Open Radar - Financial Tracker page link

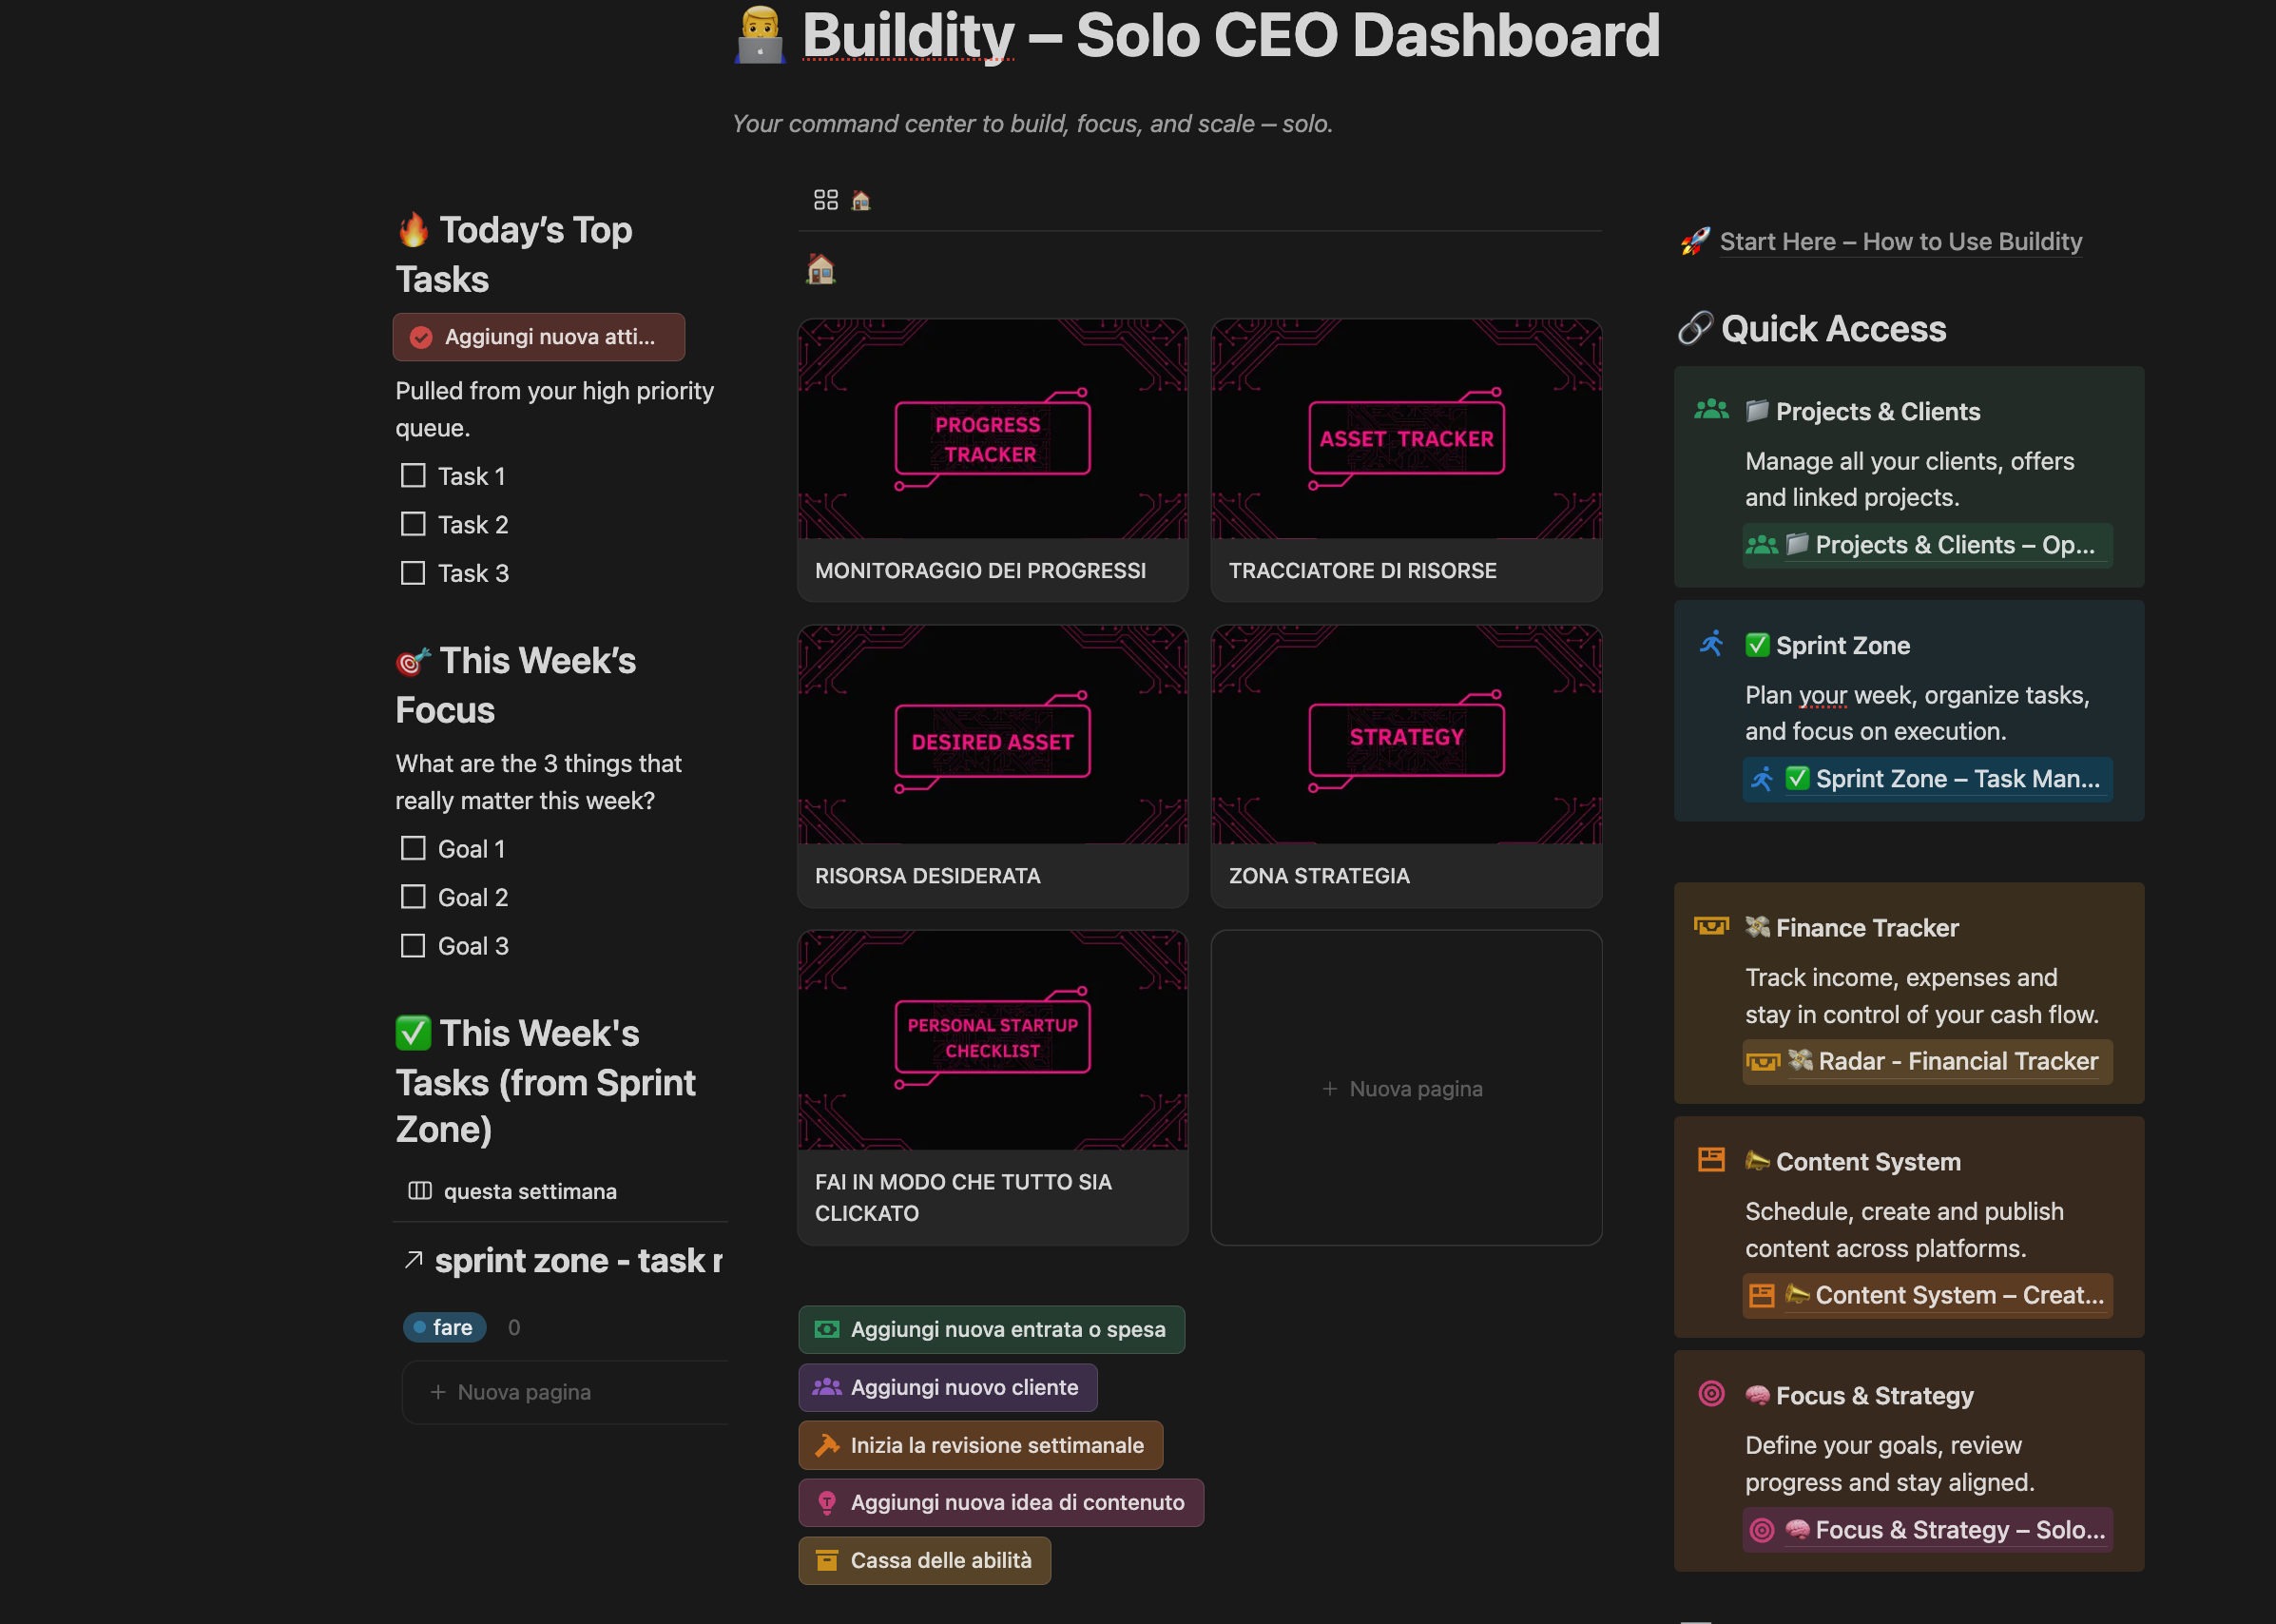click(x=1927, y=1061)
